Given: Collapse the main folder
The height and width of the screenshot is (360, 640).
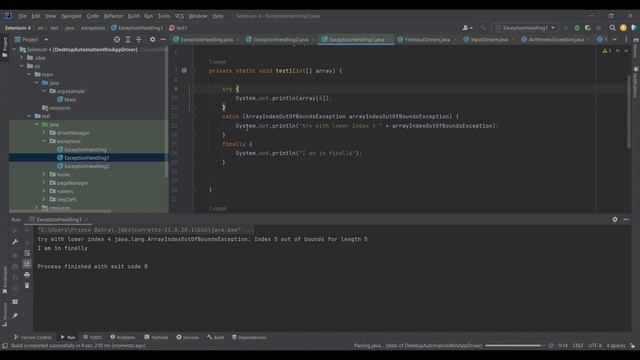Looking at the screenshot, I should [x=29, y=74].
